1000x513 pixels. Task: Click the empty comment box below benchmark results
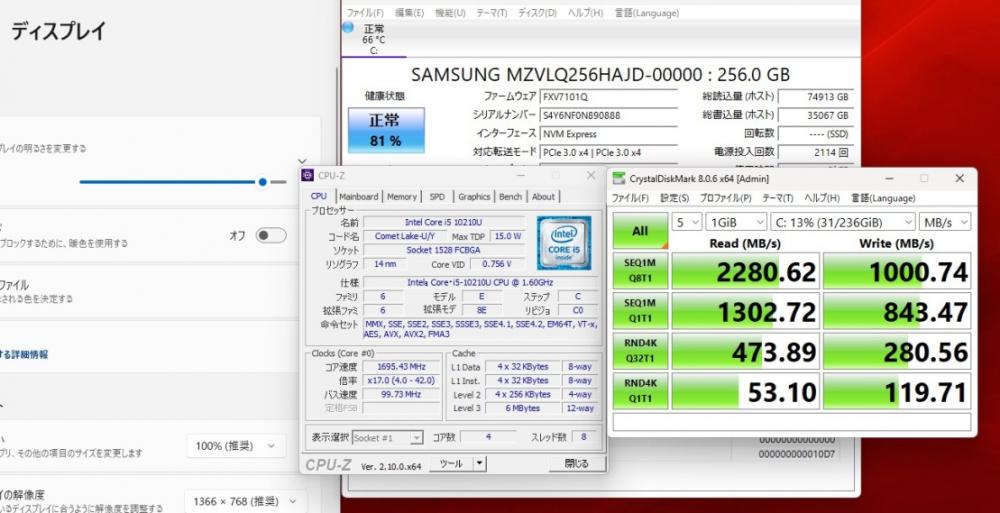pyautogui.click(x=791, y=422)
